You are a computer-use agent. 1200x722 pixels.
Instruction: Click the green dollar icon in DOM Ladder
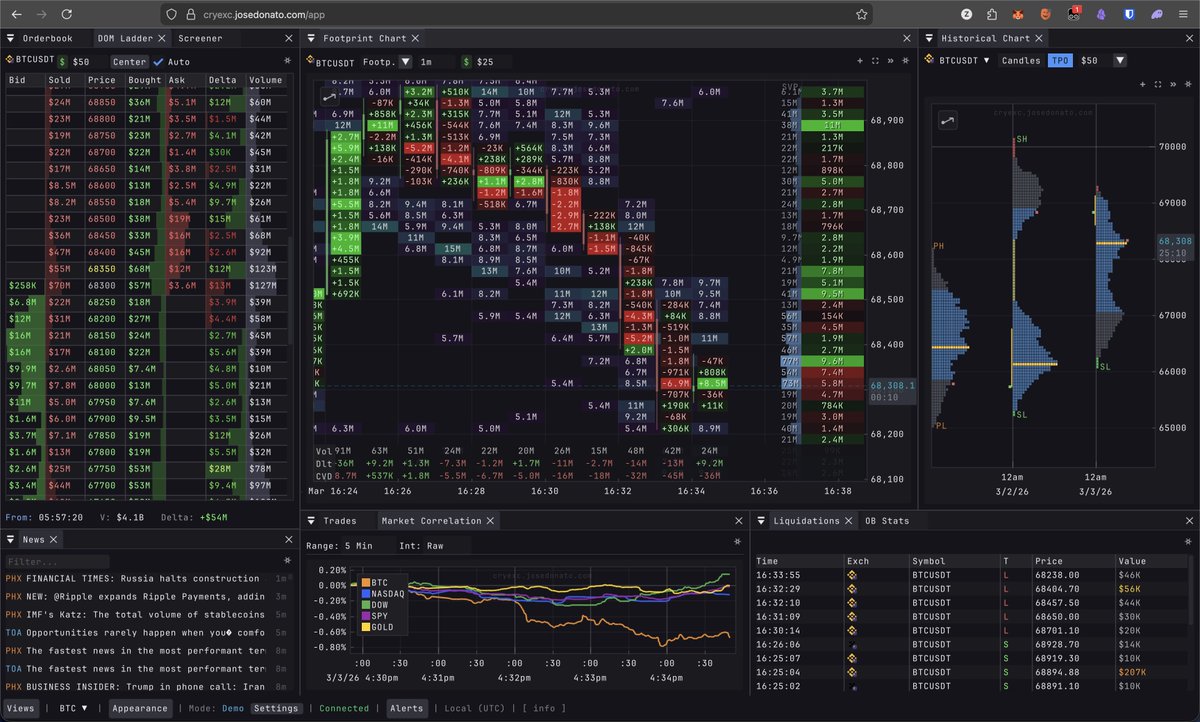pyautogui.click(x=62, y=61)
